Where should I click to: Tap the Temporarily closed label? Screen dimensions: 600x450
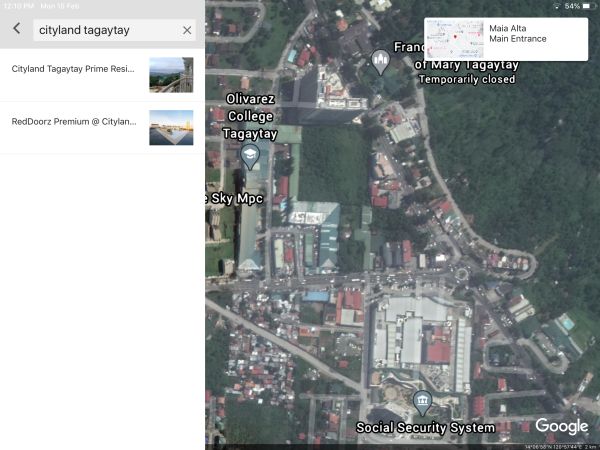tap(467, 79)
